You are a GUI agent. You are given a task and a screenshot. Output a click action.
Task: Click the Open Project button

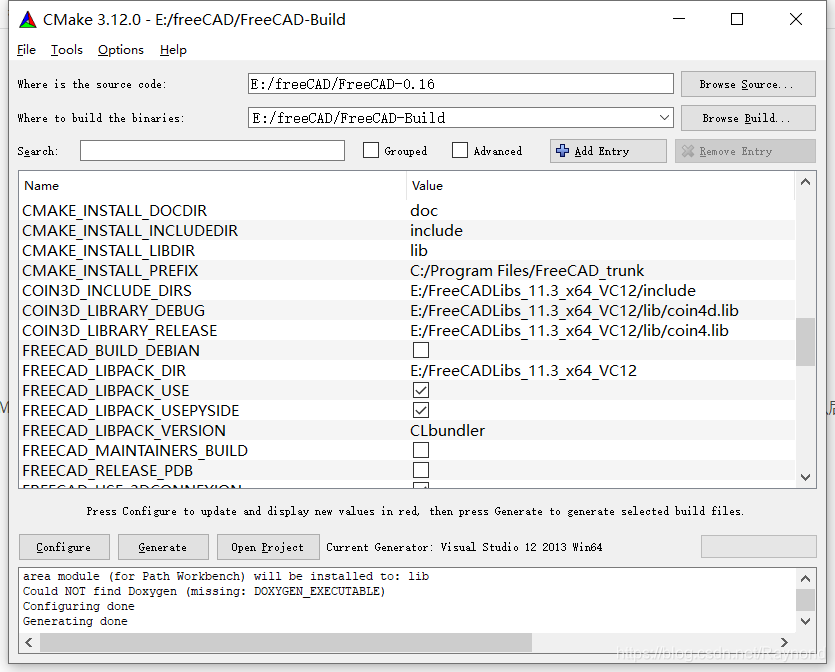point(268,547)
